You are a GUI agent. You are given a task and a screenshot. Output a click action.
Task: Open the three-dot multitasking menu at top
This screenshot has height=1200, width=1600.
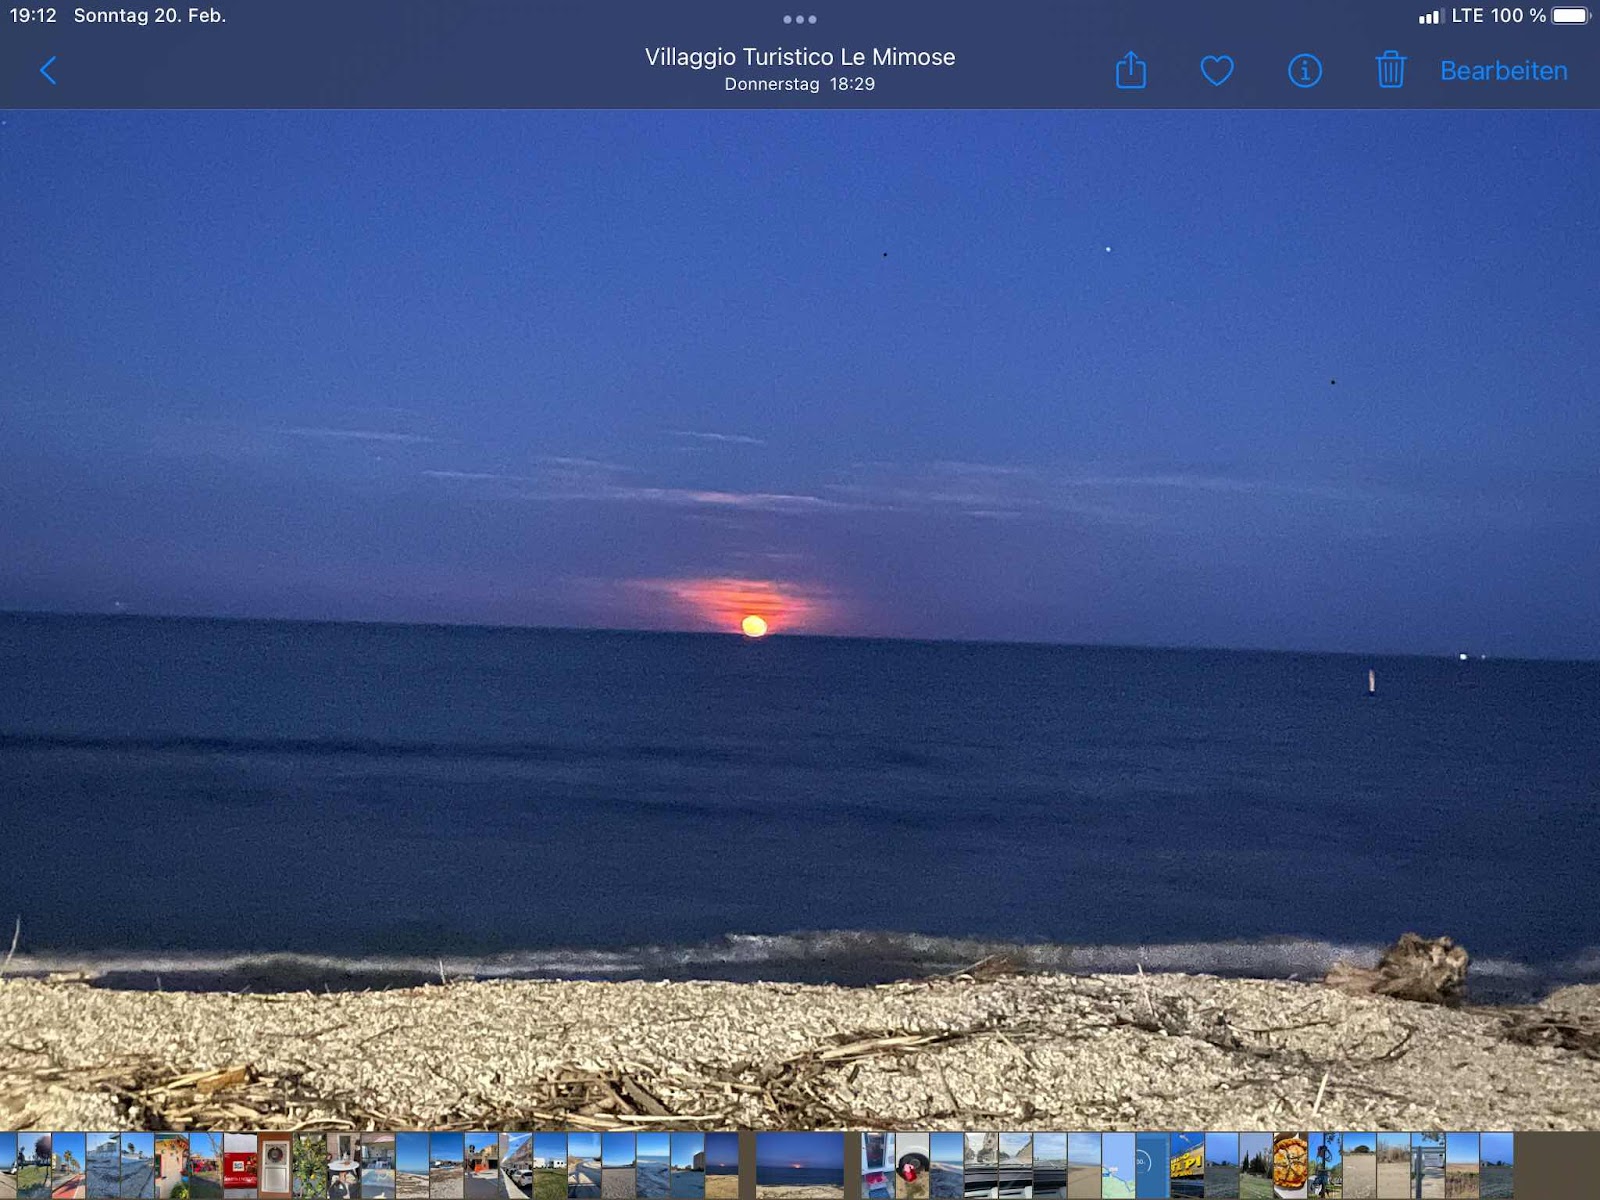800,19
